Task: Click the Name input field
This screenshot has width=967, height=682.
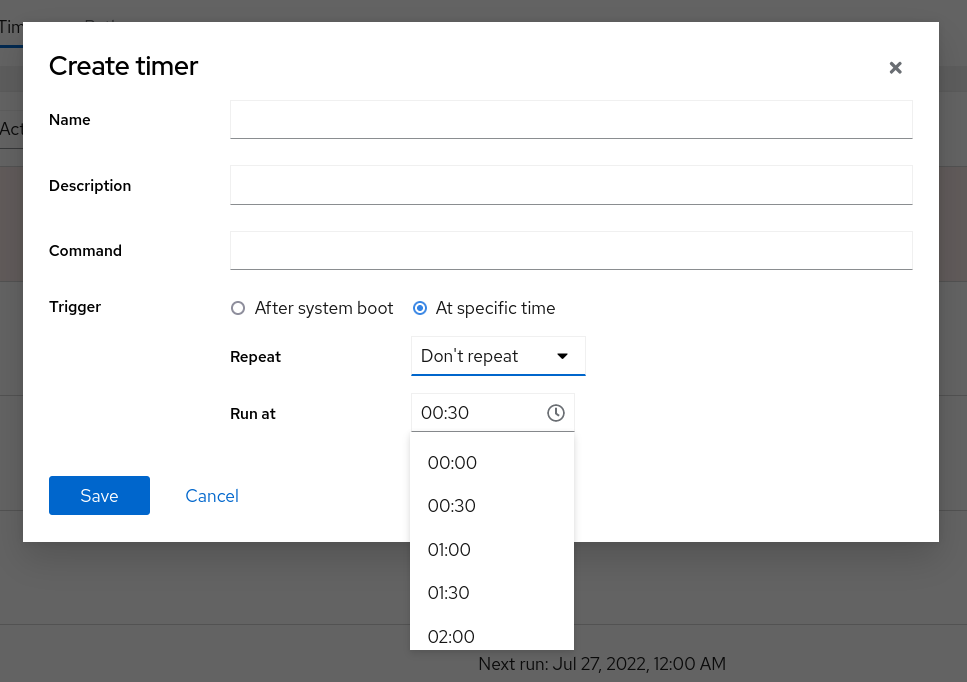Action: 571,120
